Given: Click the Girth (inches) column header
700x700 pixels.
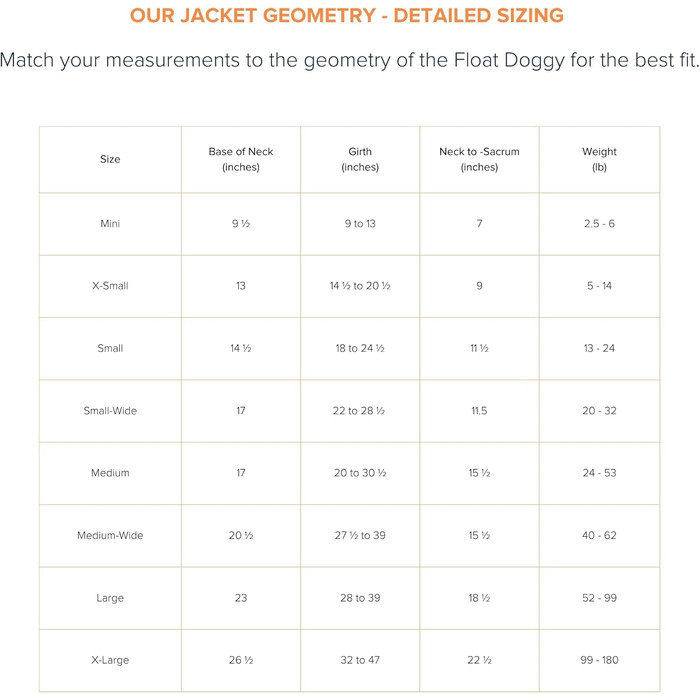Looking at the screenshot, I should pos(360,160).
